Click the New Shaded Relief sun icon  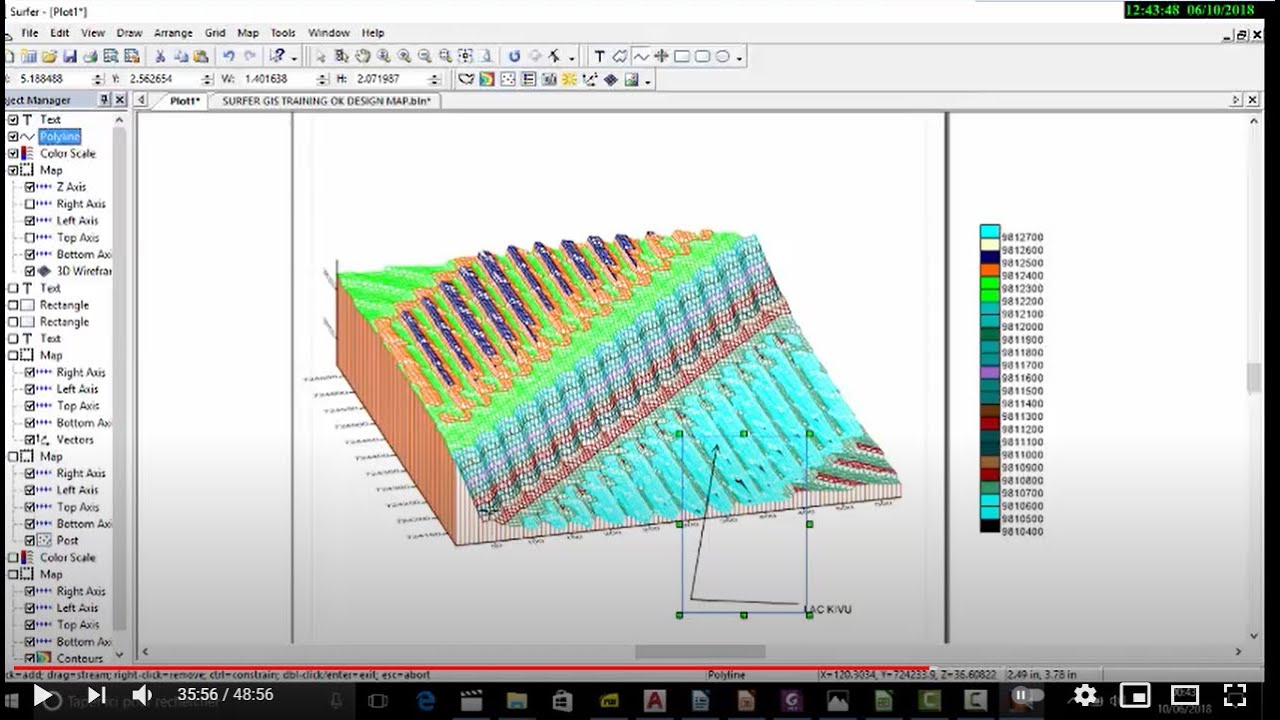(x=569, y=79)
